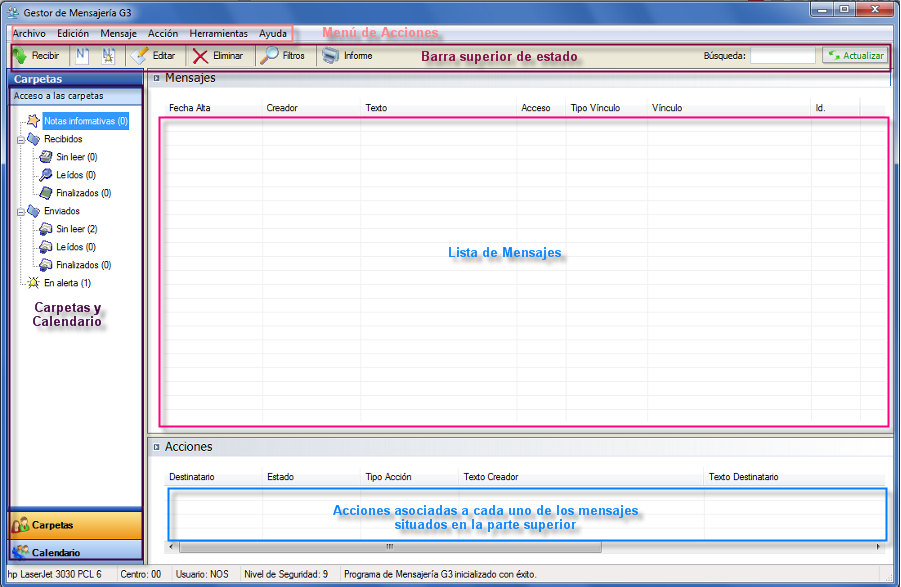The width and height of the screenshot is (901, 587).
Task: Open Finalizados (0) under Enviados
Action: pos(83,265)
